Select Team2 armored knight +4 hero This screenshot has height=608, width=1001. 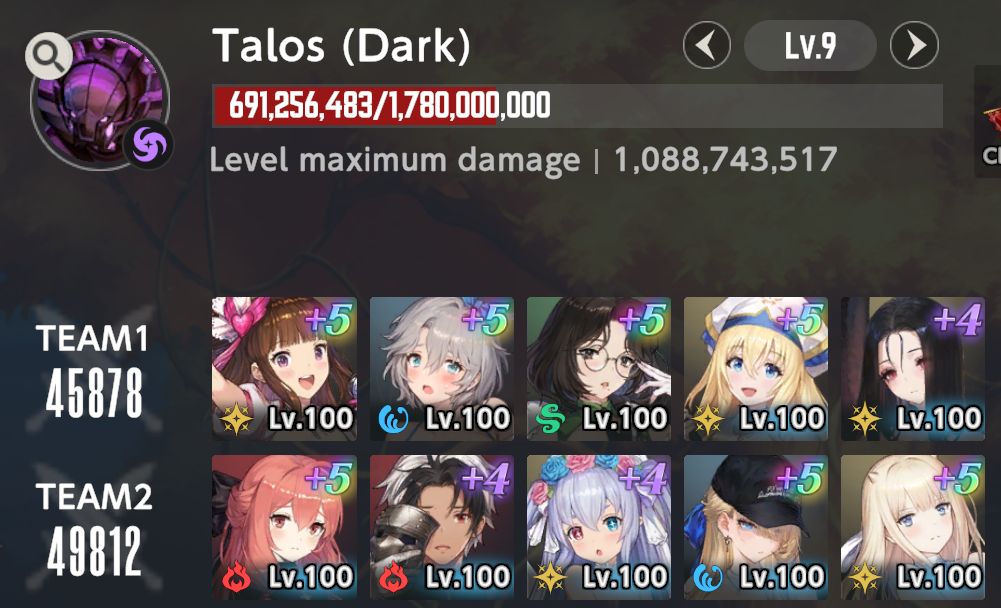pos(442,527)
